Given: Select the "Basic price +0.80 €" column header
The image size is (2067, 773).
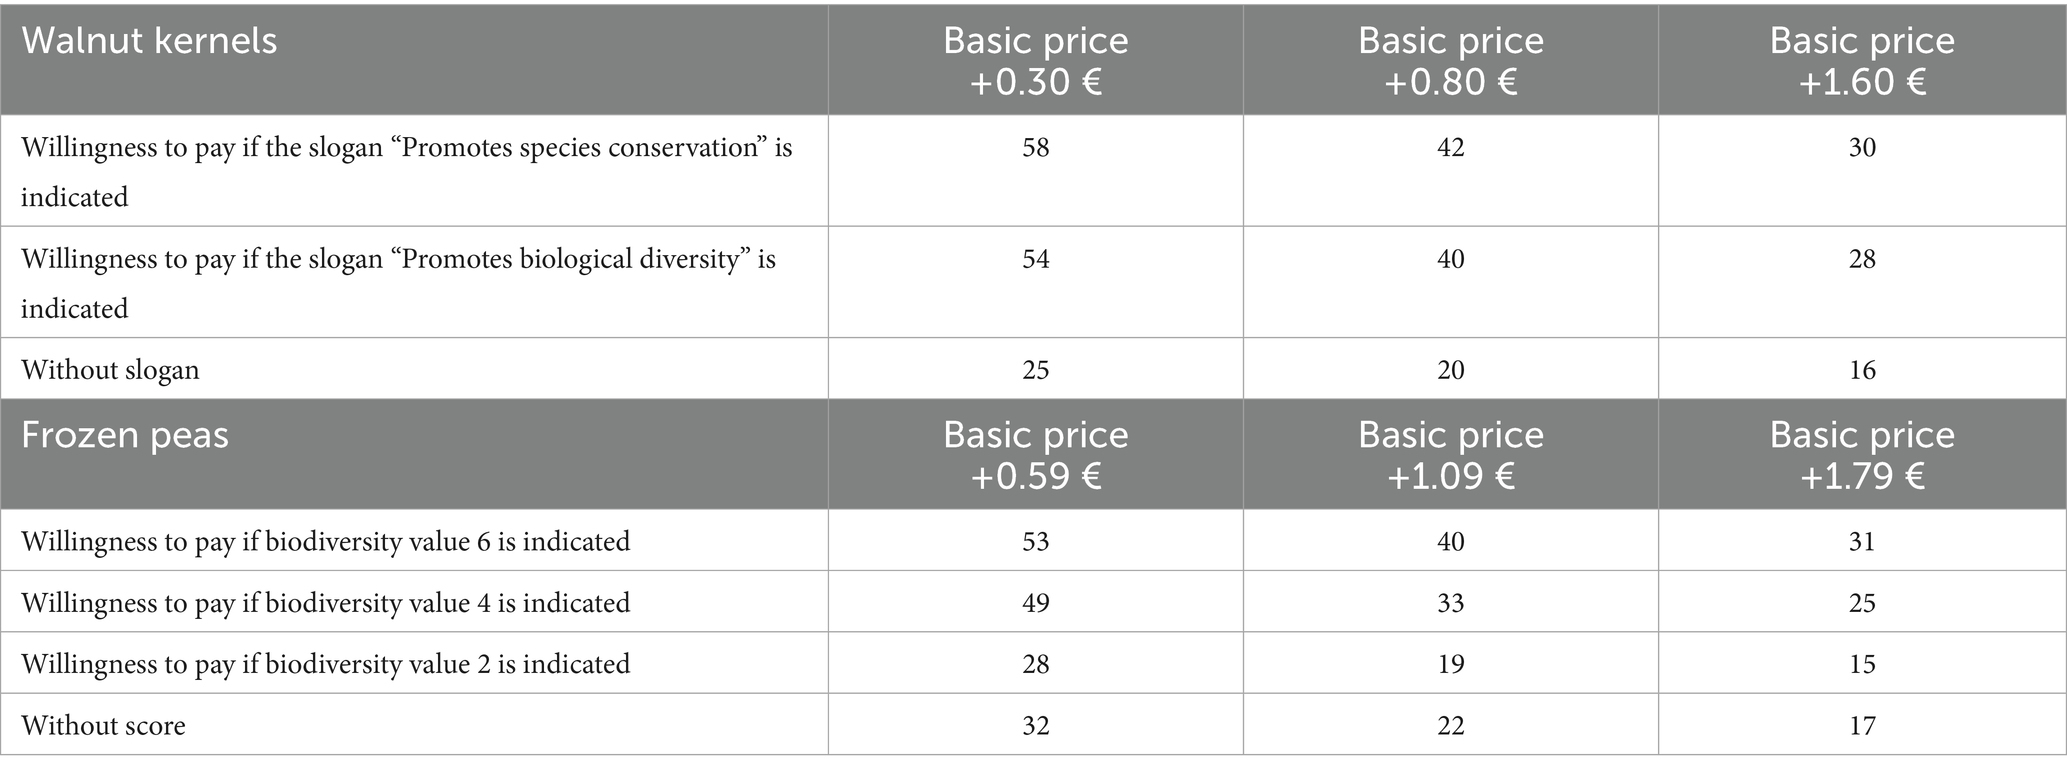Looking at the screenshot, I should [1450, 60].
